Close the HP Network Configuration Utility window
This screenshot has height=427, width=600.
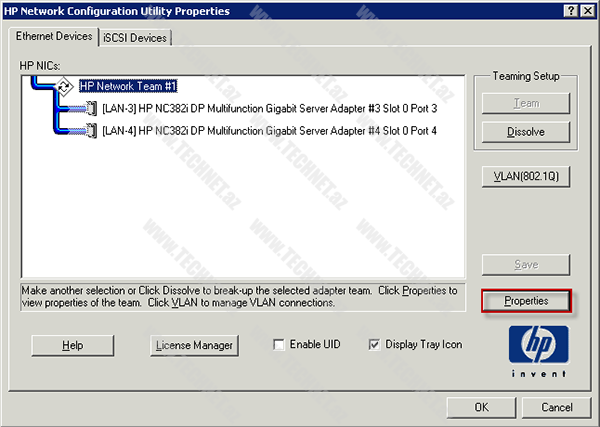click(x=587, y=11)
